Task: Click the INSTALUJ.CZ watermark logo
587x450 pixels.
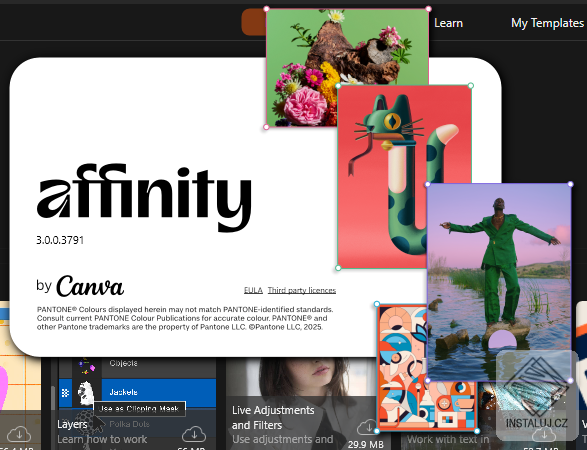Action: click(x=537, y=395)
